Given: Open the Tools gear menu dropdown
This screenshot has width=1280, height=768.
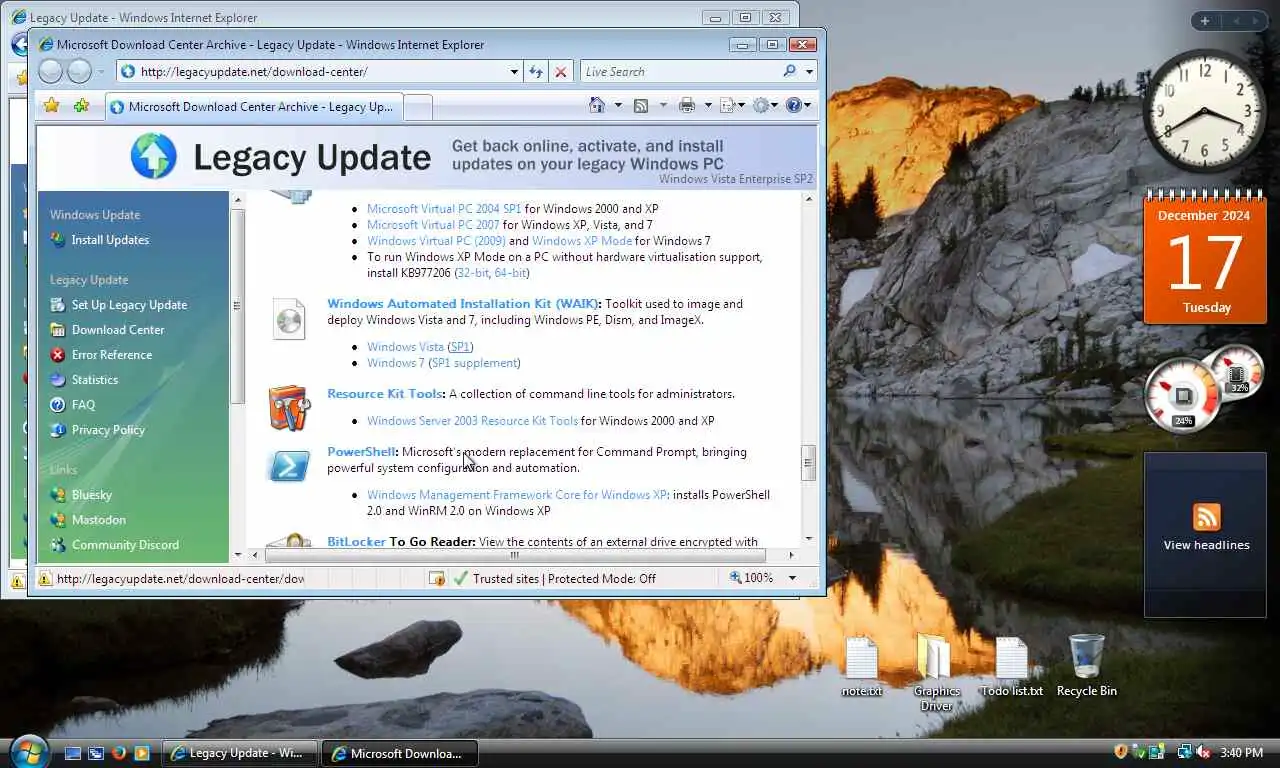Looking at the screenshot, I should 766,105.
